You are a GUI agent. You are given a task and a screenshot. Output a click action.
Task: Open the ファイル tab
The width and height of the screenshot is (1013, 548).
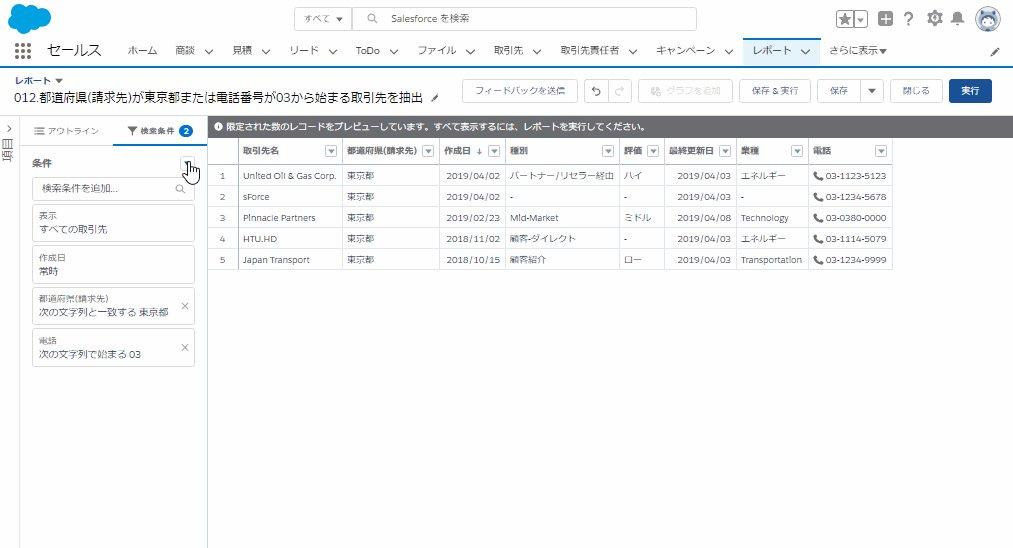coord(436,50)
